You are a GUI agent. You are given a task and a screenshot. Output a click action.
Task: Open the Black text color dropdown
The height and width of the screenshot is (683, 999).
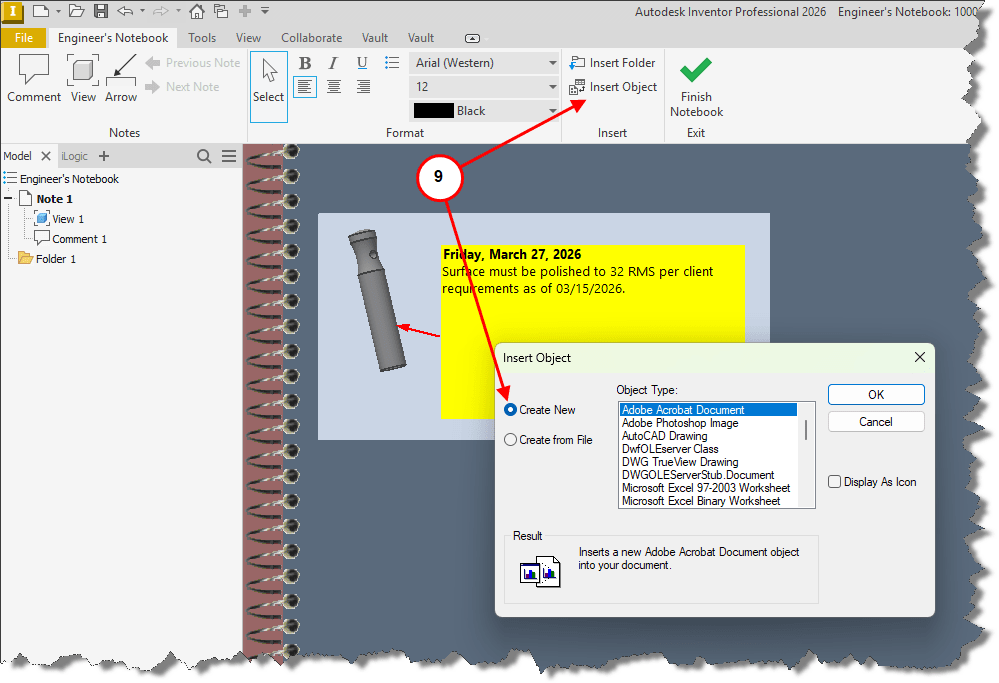point(484,111)
